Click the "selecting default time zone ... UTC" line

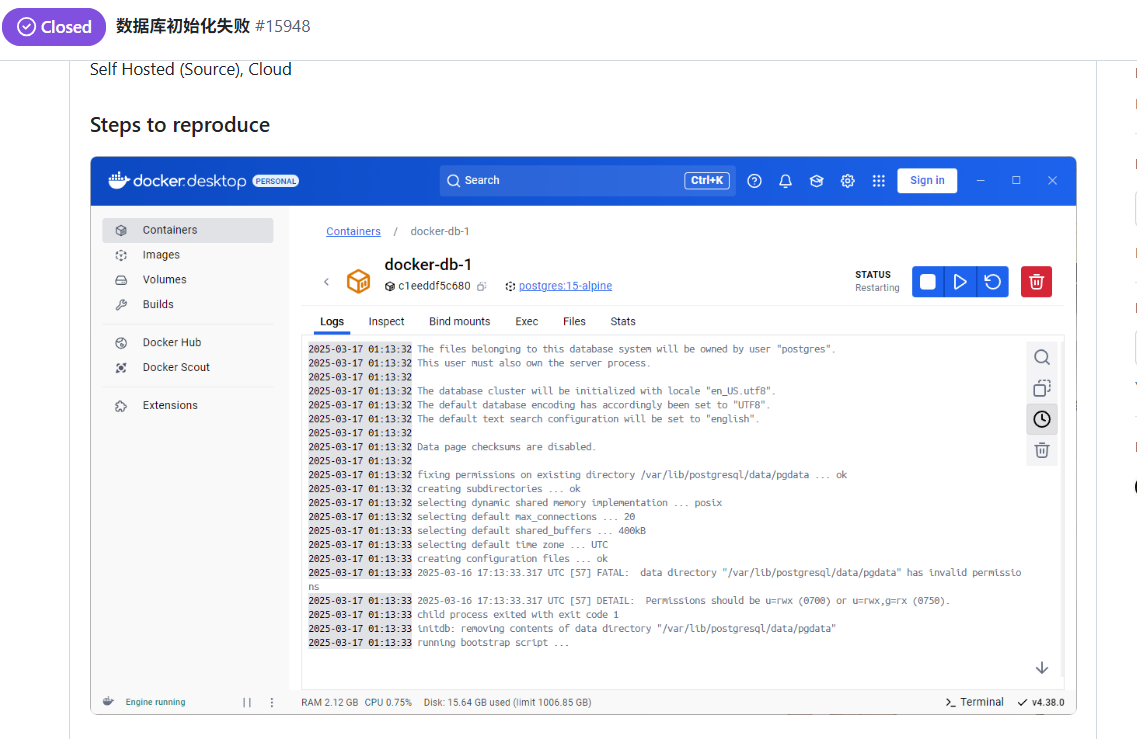click(513, 545)
